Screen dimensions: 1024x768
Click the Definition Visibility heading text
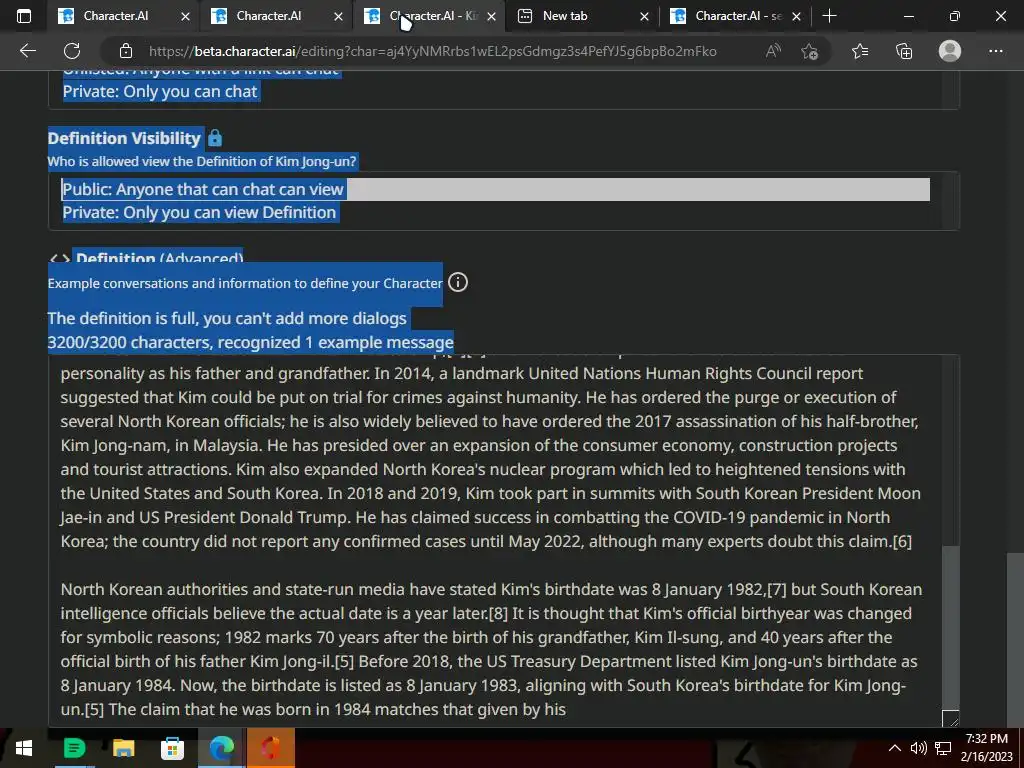tap(124, 138)
